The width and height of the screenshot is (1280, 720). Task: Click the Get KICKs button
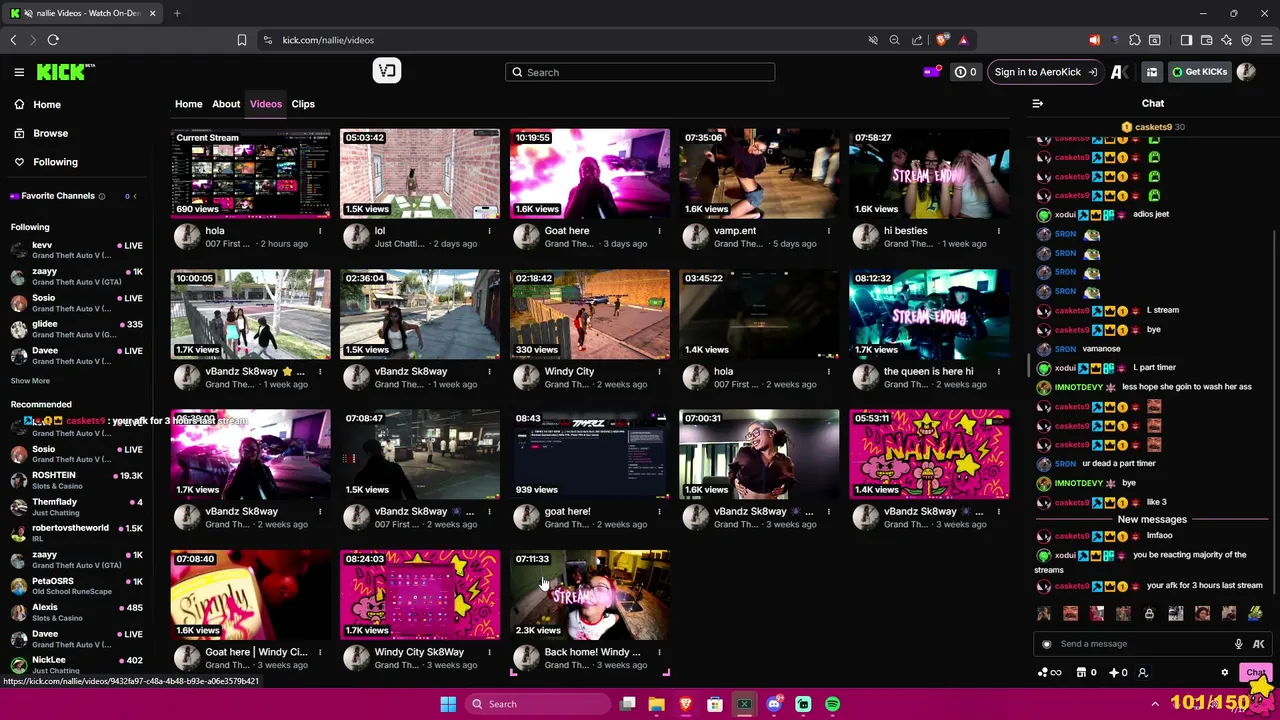pos(1199,72)
